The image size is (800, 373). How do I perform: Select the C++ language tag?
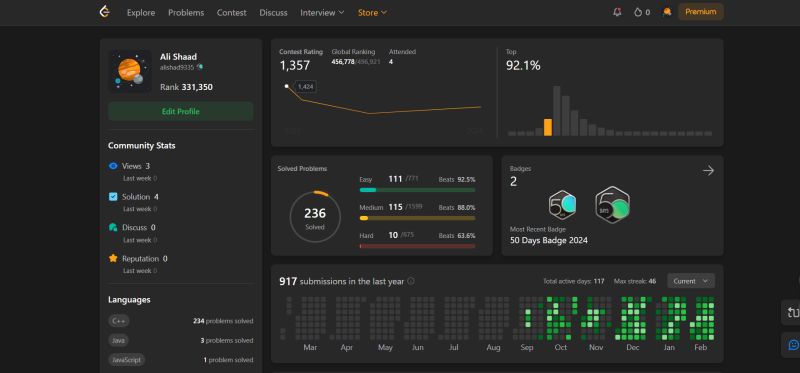coord(119,321)
